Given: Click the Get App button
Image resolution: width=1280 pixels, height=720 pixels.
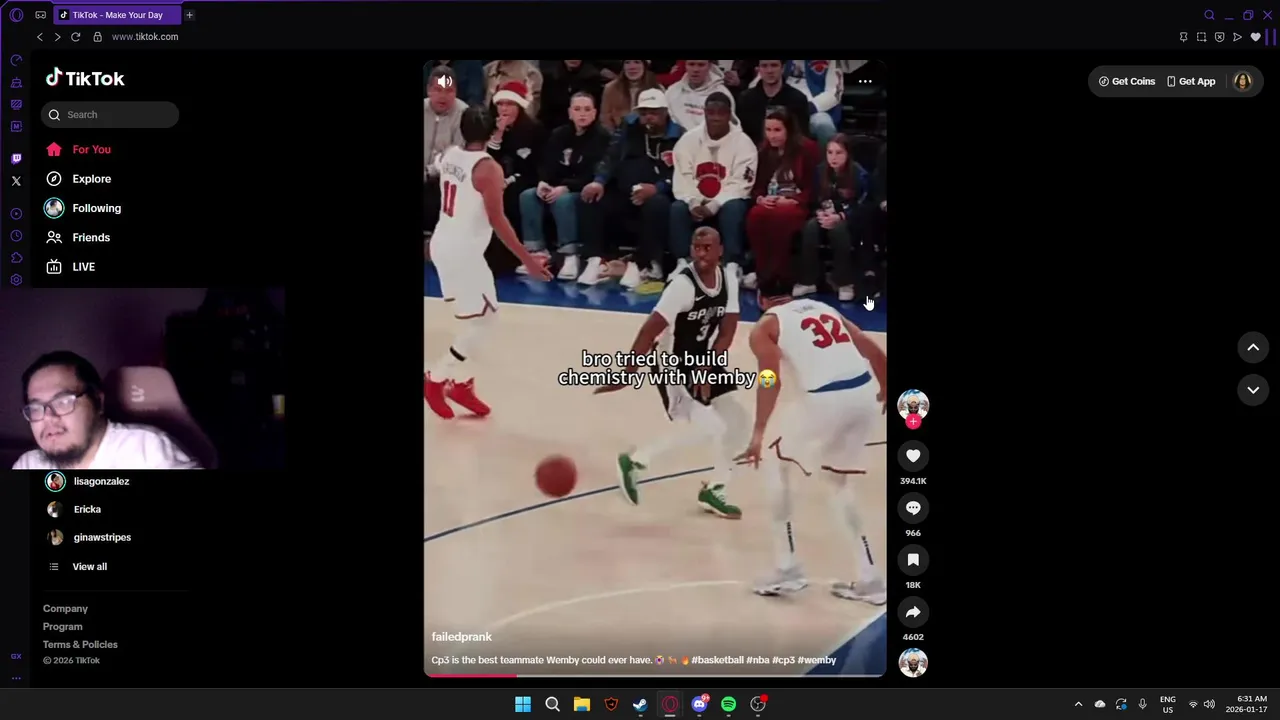Looking at the screenshot, I should click(x=1191, y=81).
